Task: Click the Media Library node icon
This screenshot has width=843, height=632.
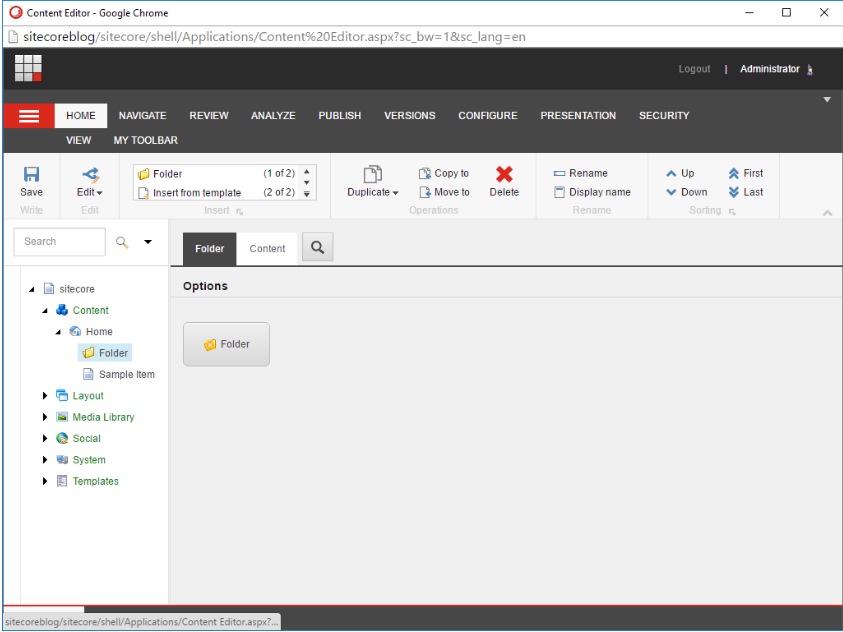Action: 62,417
